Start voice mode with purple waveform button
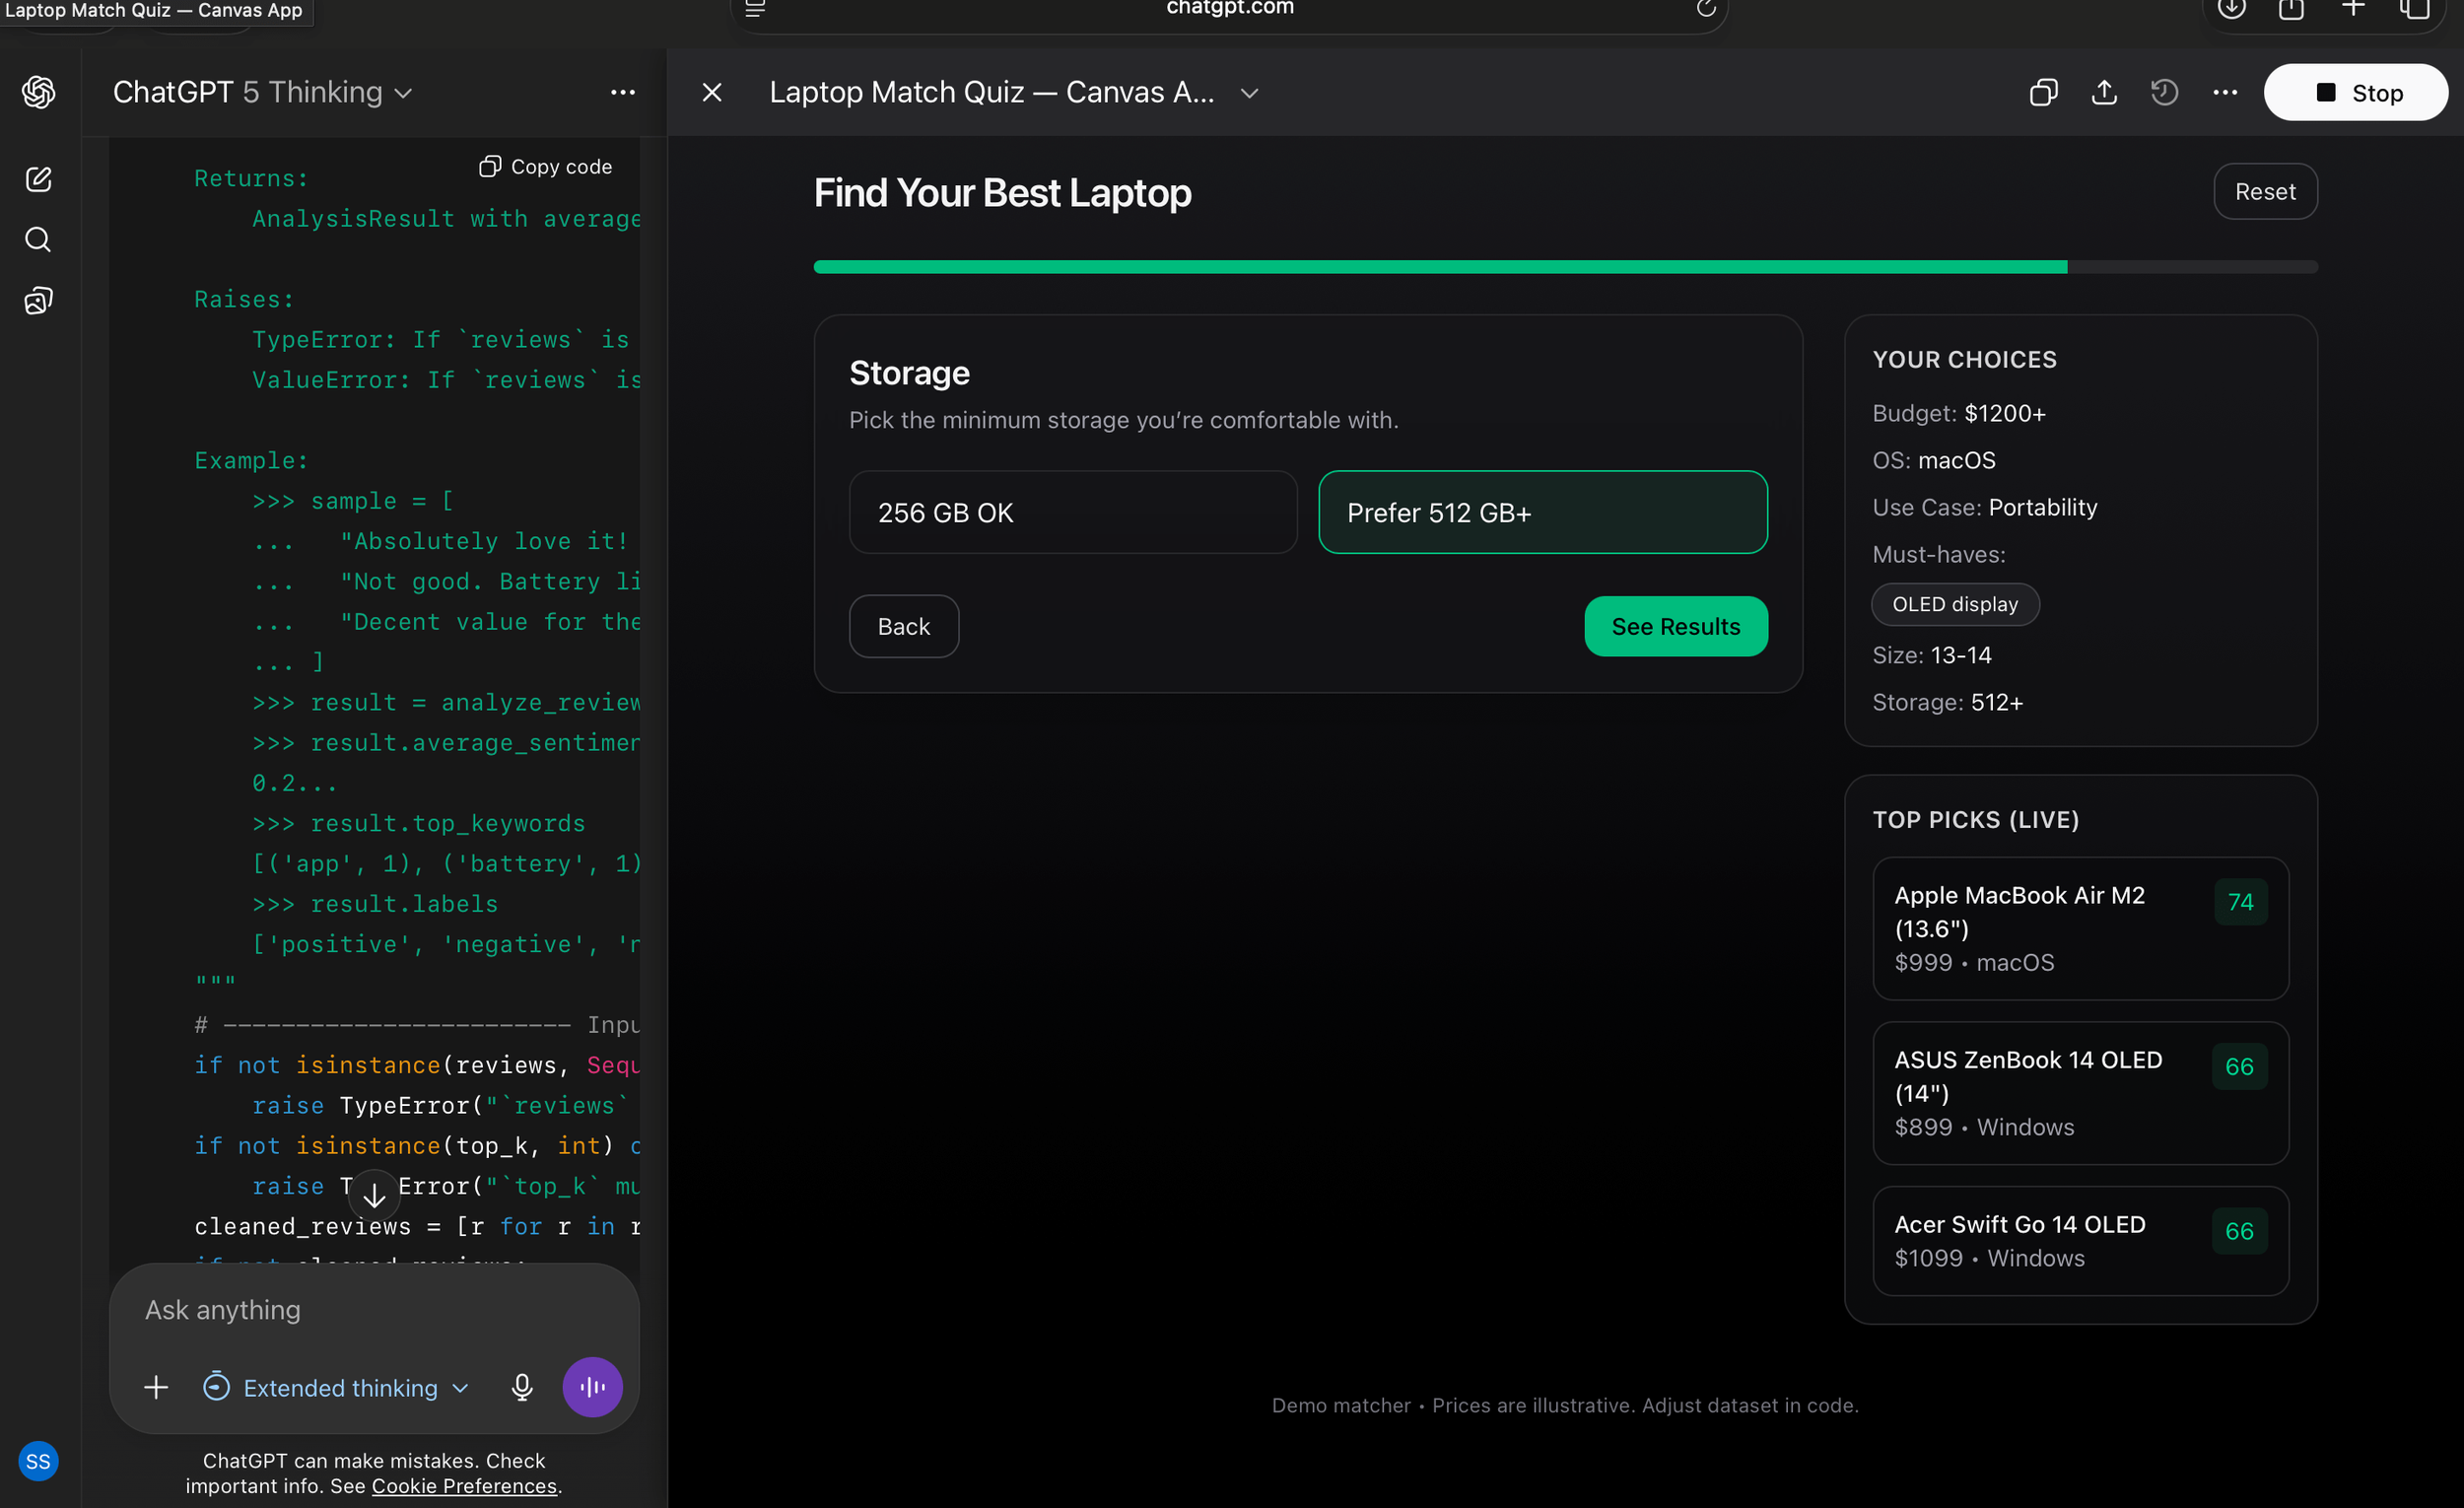This screenshot has width=2464, height=1508. [592, 1387]
